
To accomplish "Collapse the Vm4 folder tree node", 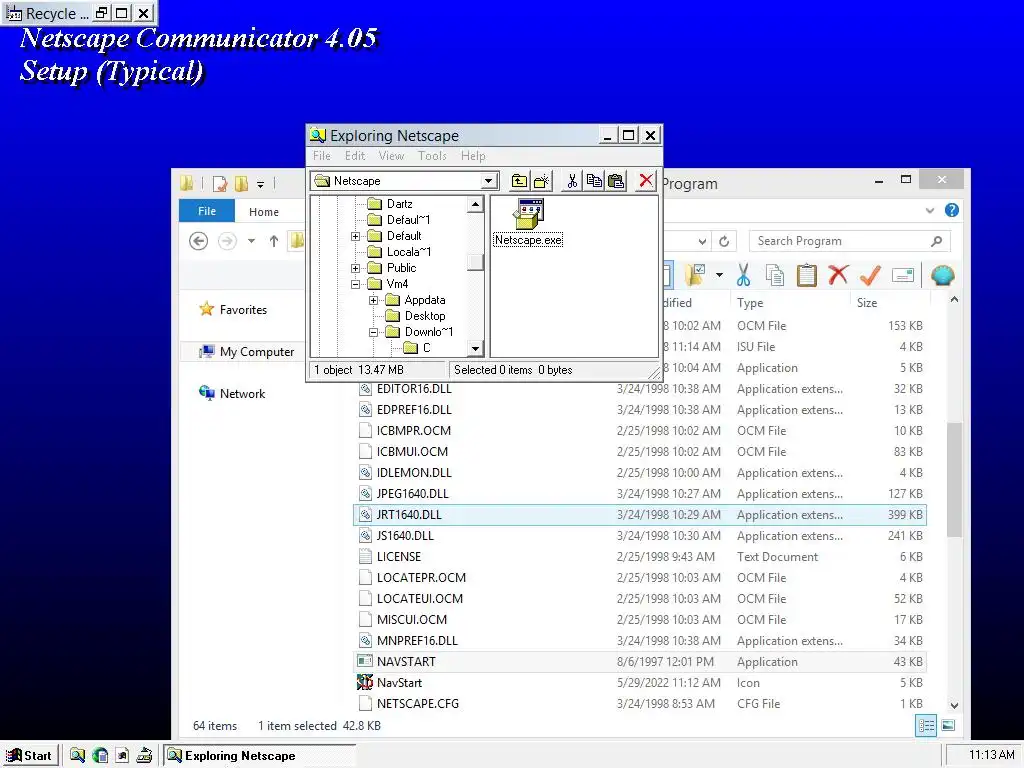I will (355, 284).
